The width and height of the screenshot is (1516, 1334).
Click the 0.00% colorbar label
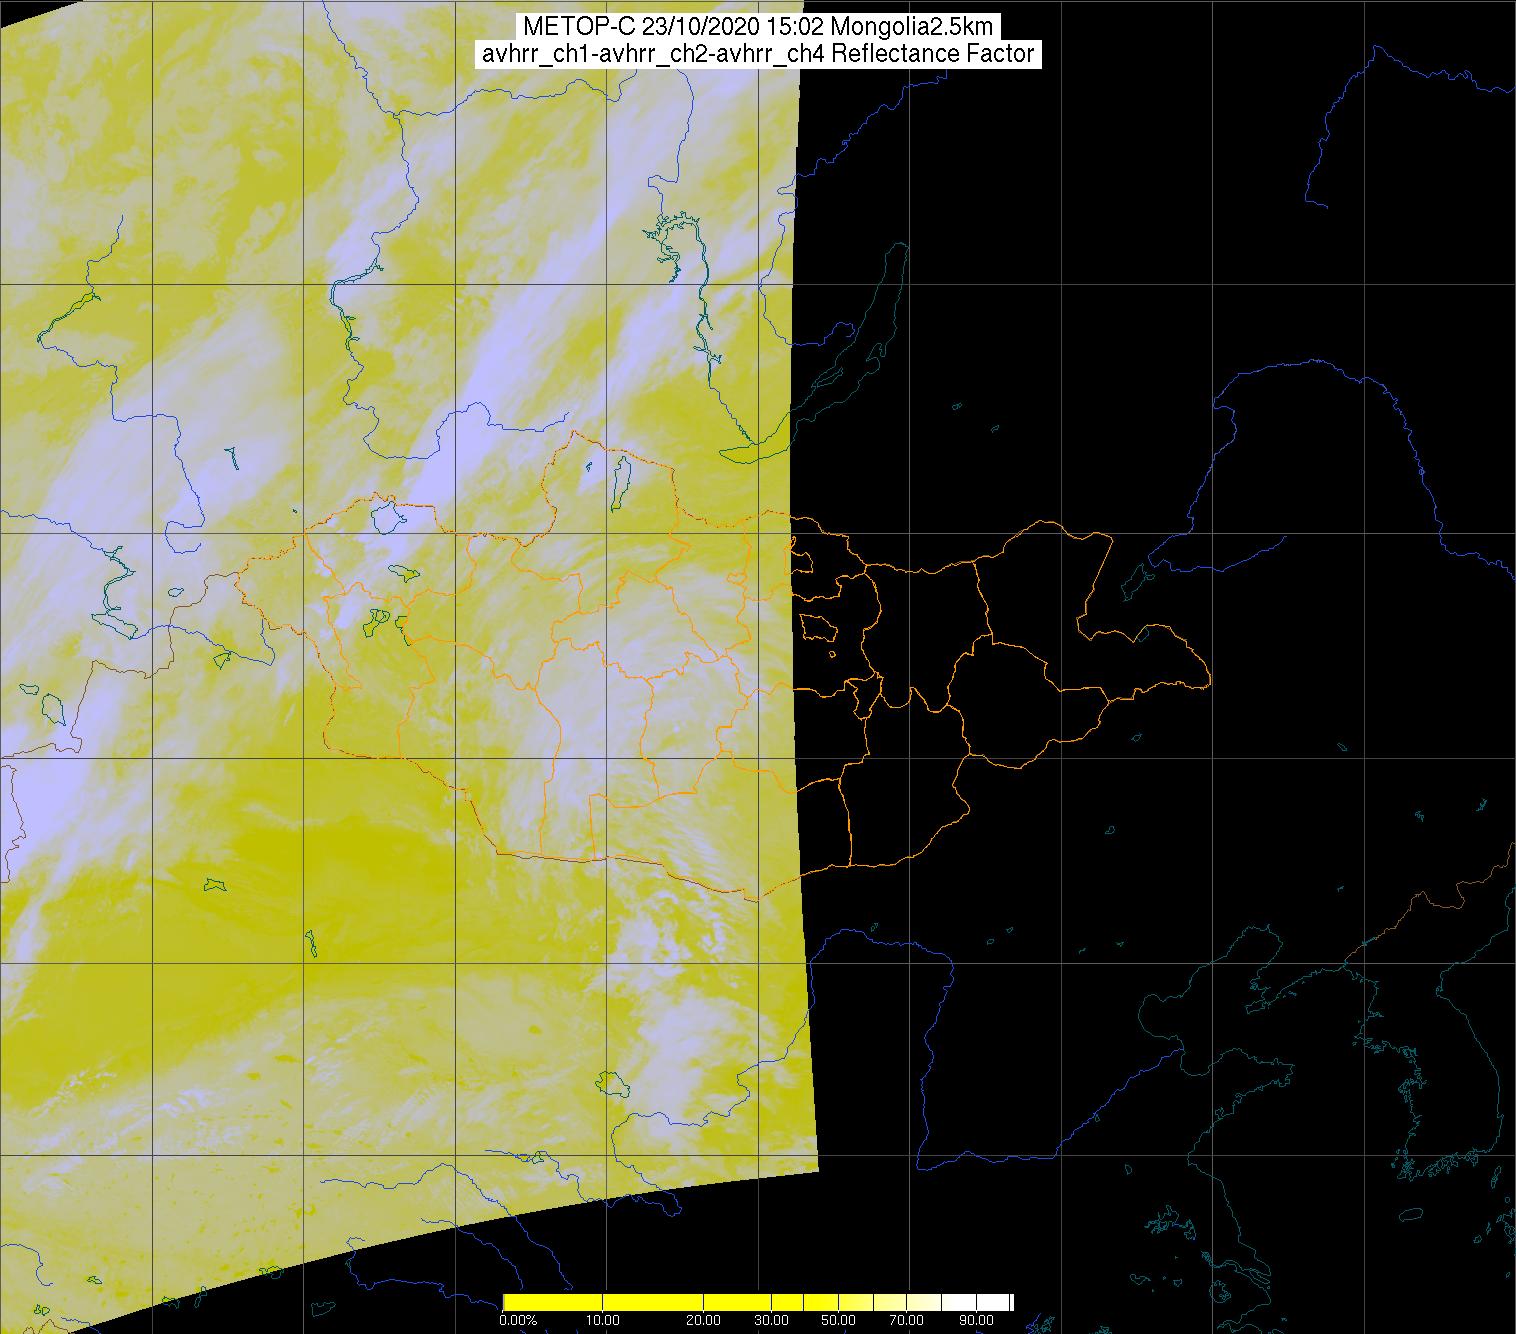[518, 1320]
